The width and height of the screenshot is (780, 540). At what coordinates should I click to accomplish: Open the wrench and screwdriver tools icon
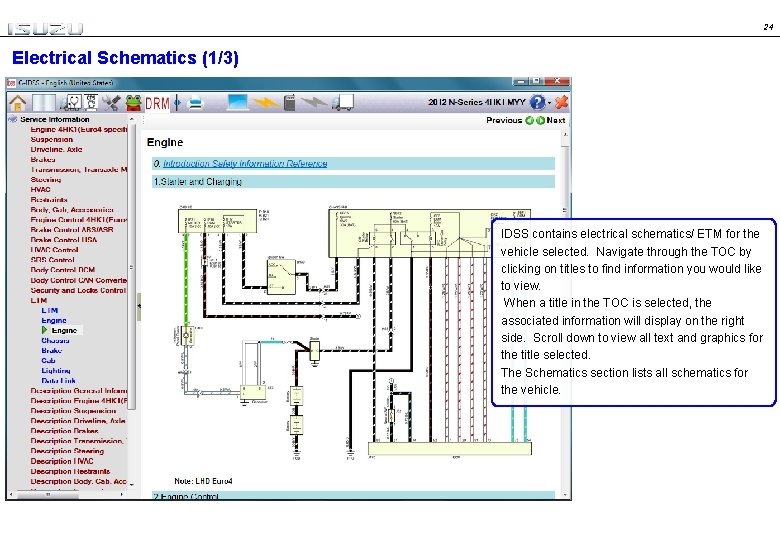111,102
